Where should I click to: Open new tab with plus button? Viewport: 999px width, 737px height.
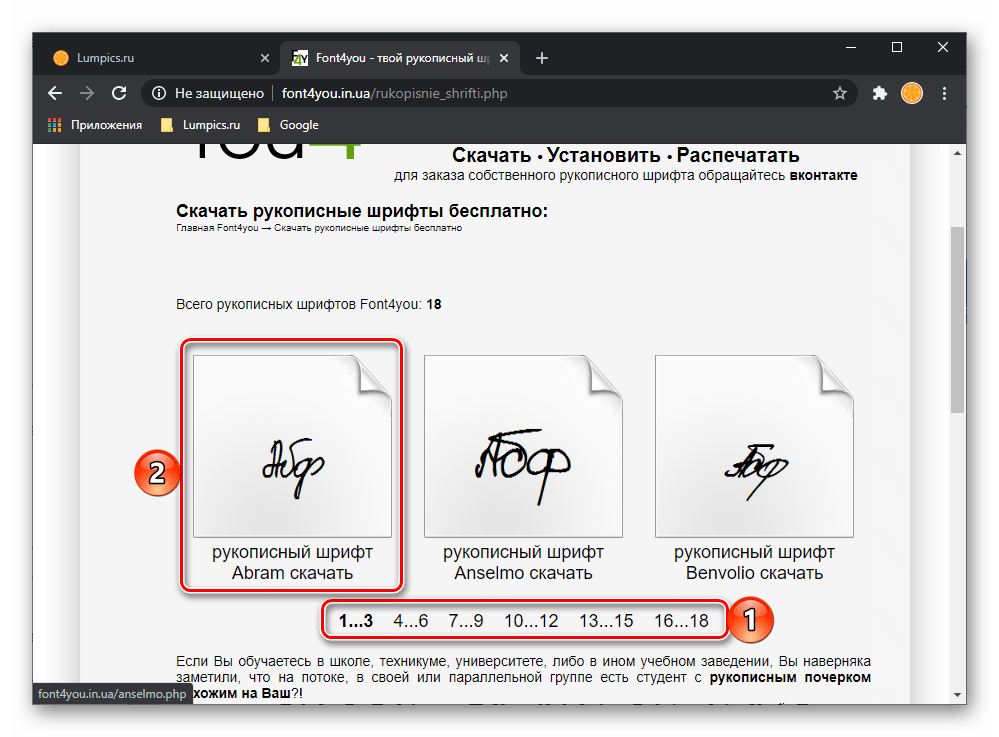pos(542,58)
